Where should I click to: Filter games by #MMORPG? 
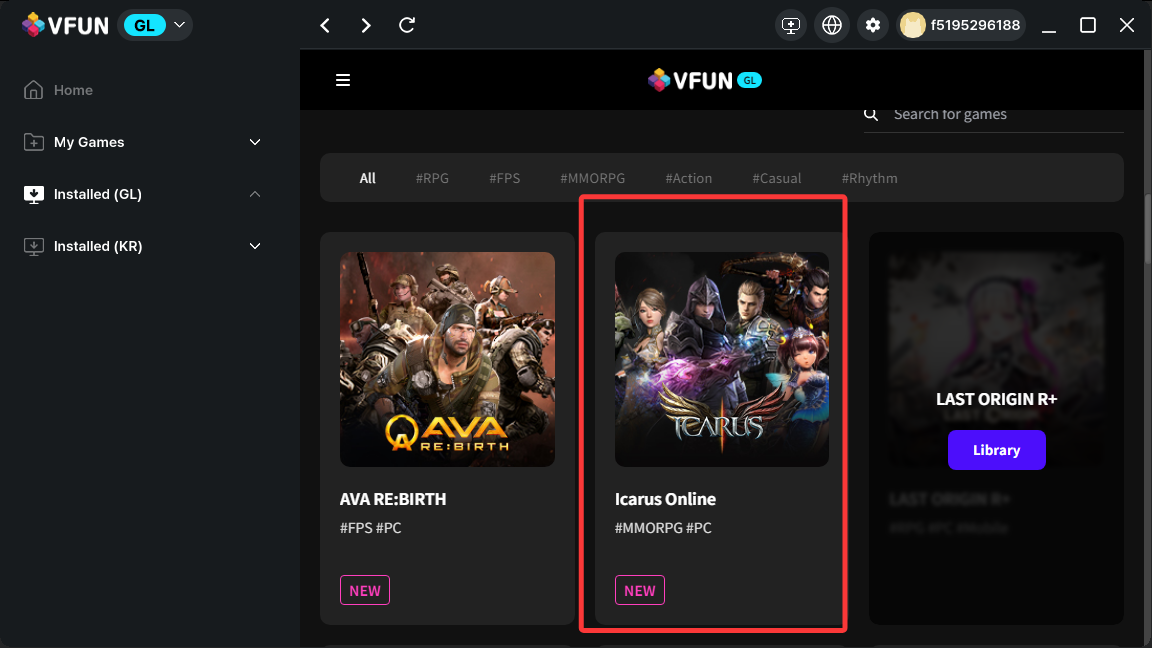(593, 178)
